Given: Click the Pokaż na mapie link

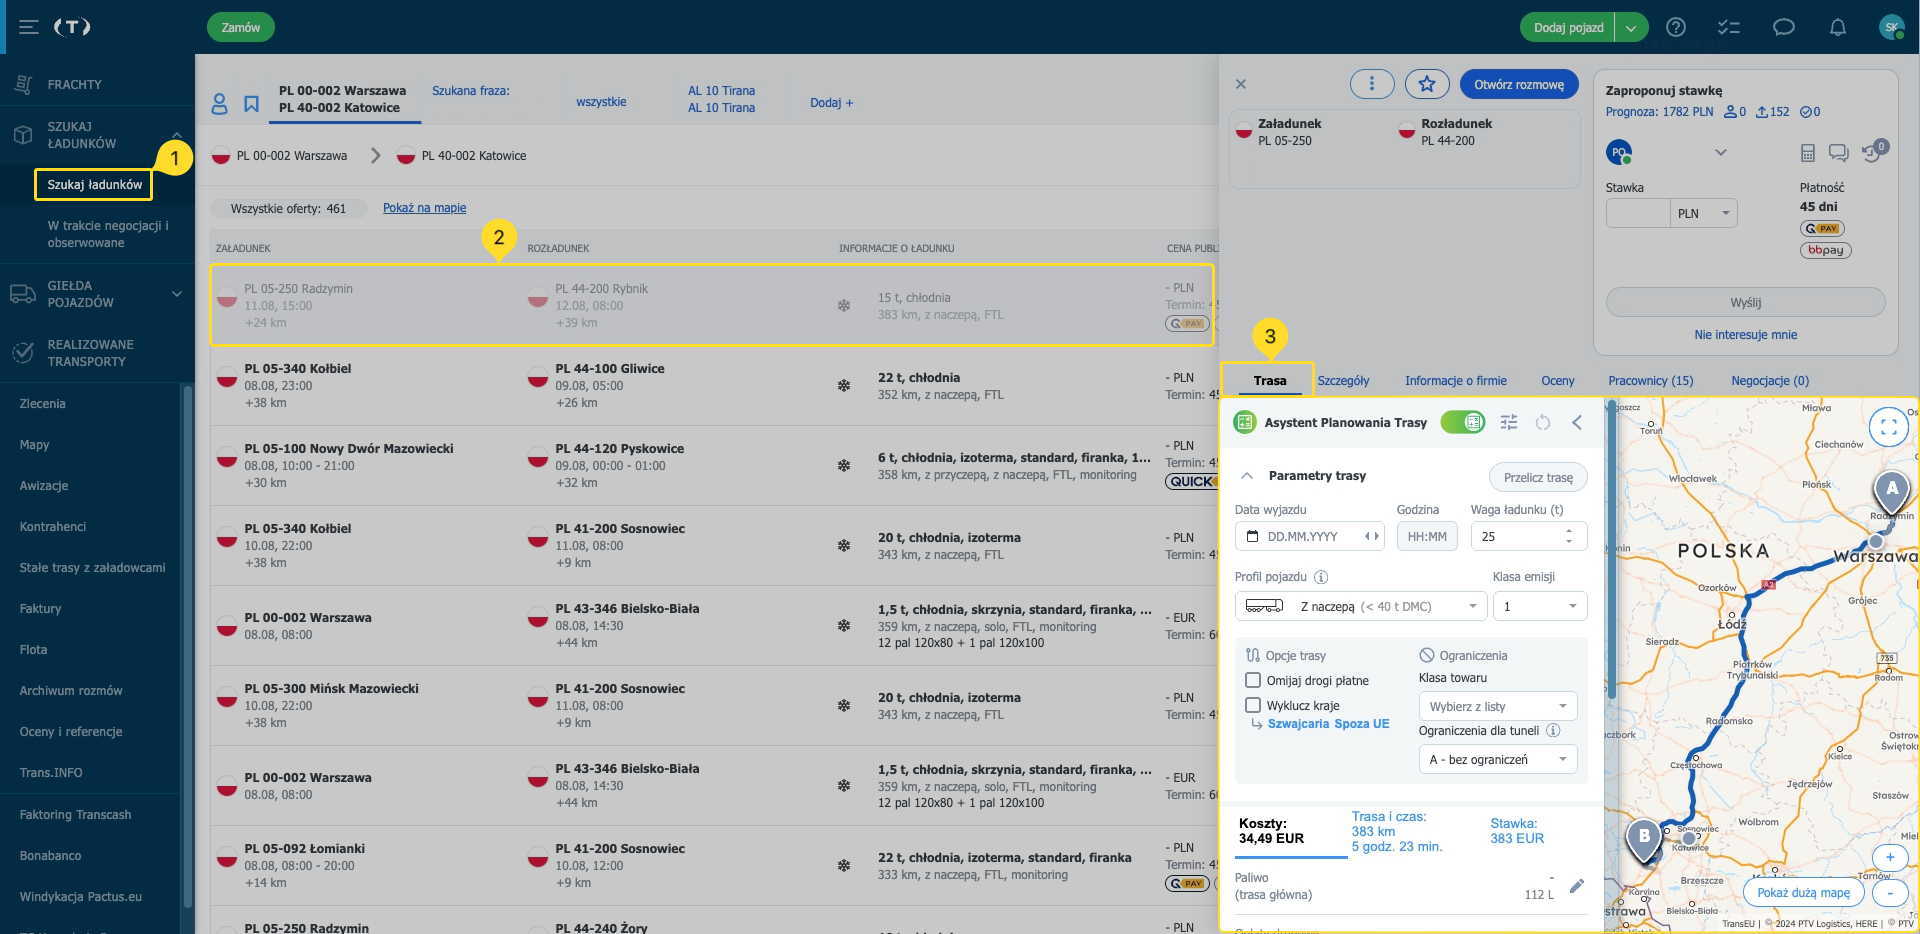Looking at the screenshot, I should pyautogui.click(x=425, y=208).
